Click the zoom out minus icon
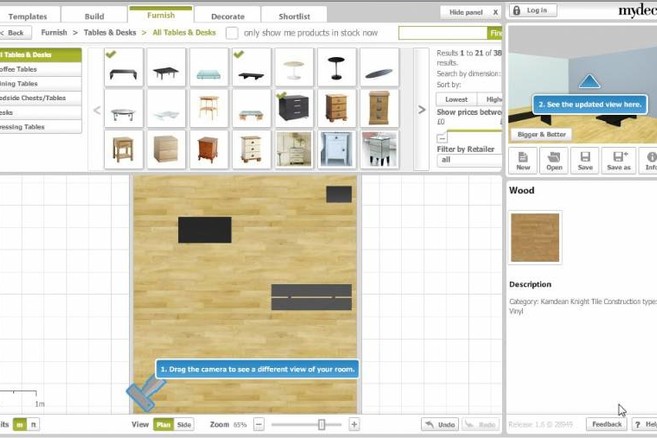Screen dimensions: 657x438 click(259, 425)
